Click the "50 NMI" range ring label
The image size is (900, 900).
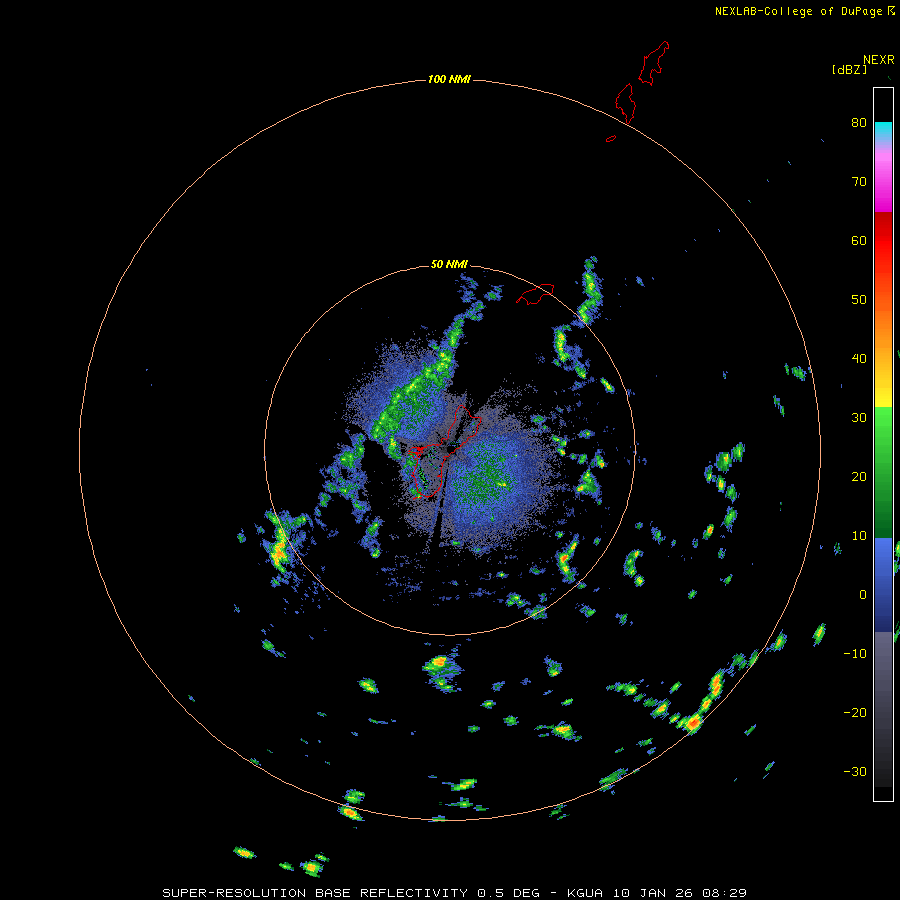point(449,264)
